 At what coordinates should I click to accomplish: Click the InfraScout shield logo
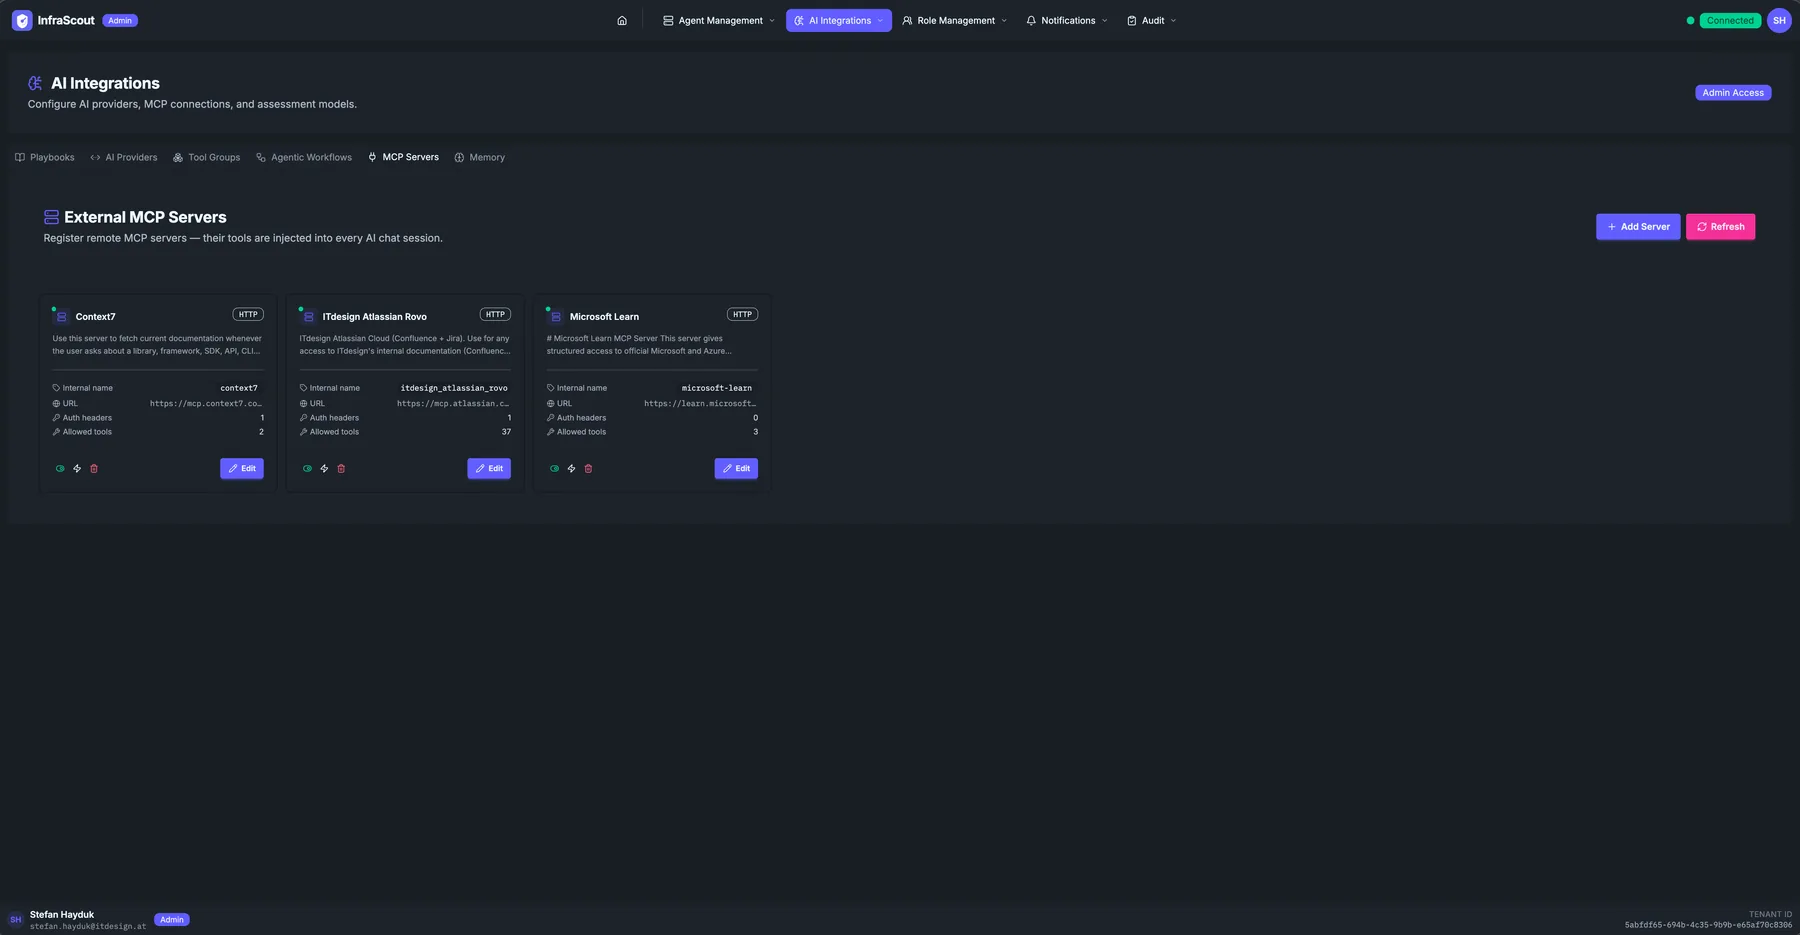pos(22,20)
